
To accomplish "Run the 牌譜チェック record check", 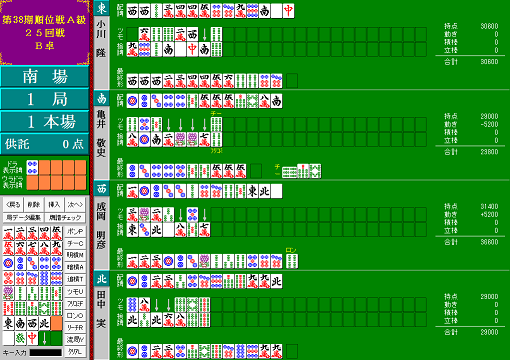I will [x=65, y=218].
